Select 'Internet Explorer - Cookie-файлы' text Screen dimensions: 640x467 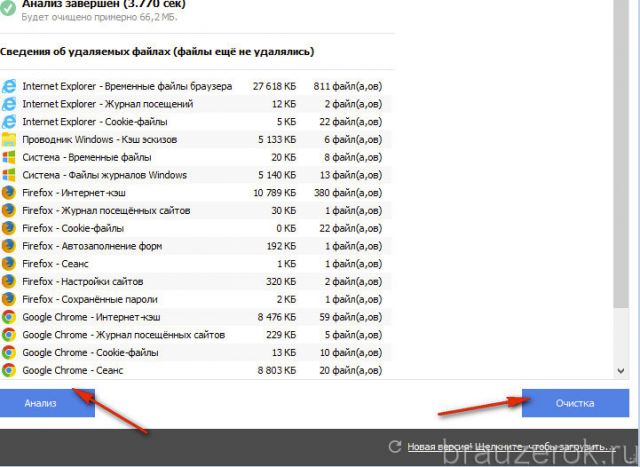95,122
